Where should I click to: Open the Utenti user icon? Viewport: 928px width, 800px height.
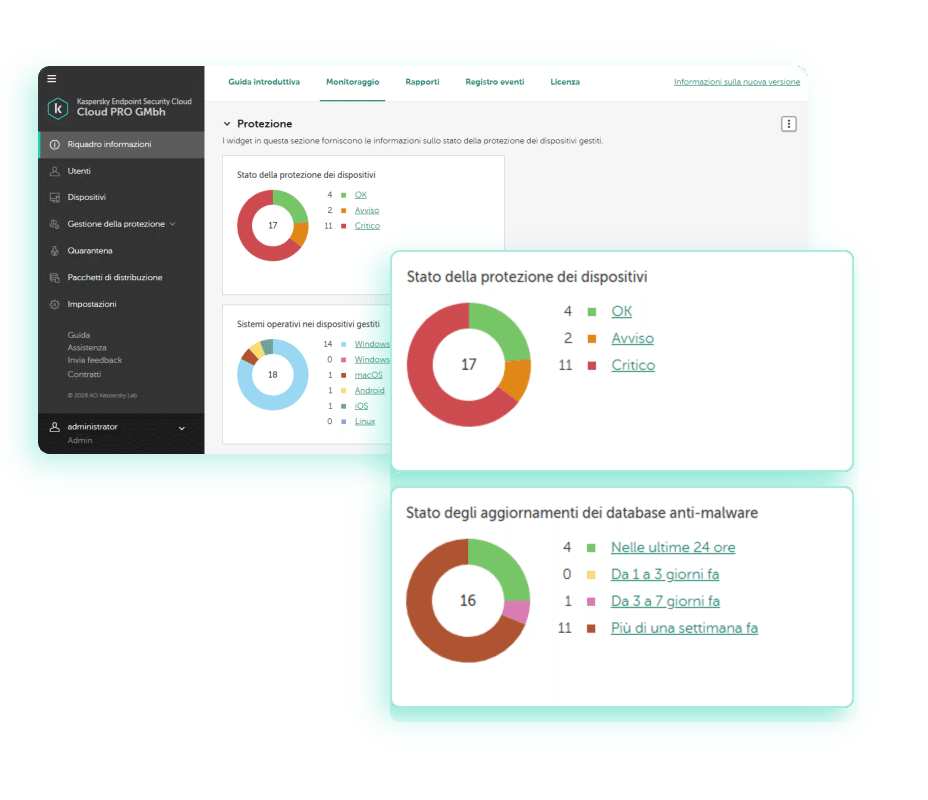tap(54, 171)
